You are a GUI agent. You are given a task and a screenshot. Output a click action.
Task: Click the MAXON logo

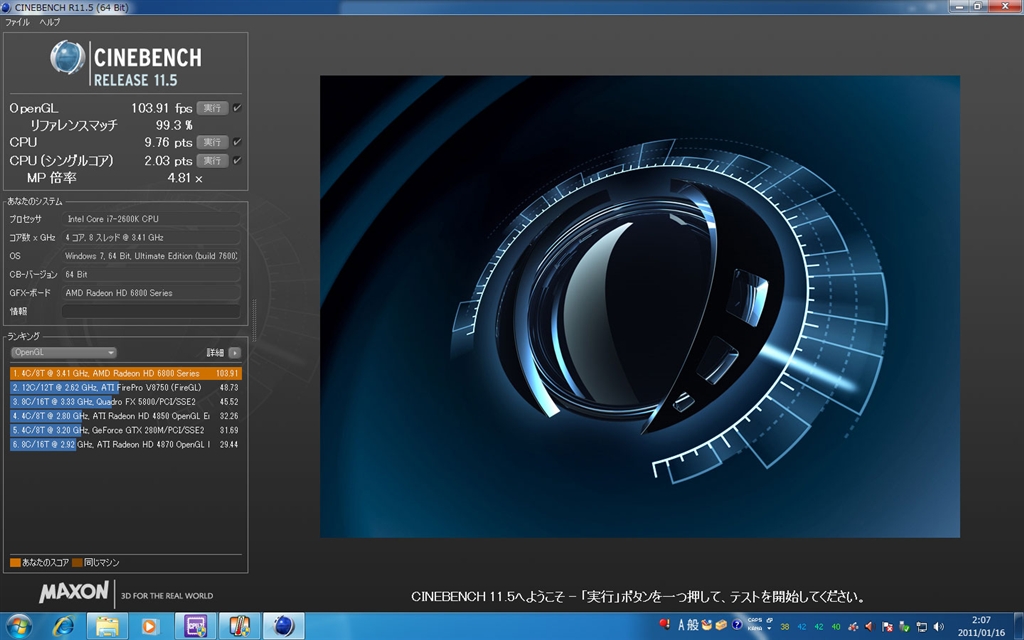pyautogui.click(x=74, y=592)
